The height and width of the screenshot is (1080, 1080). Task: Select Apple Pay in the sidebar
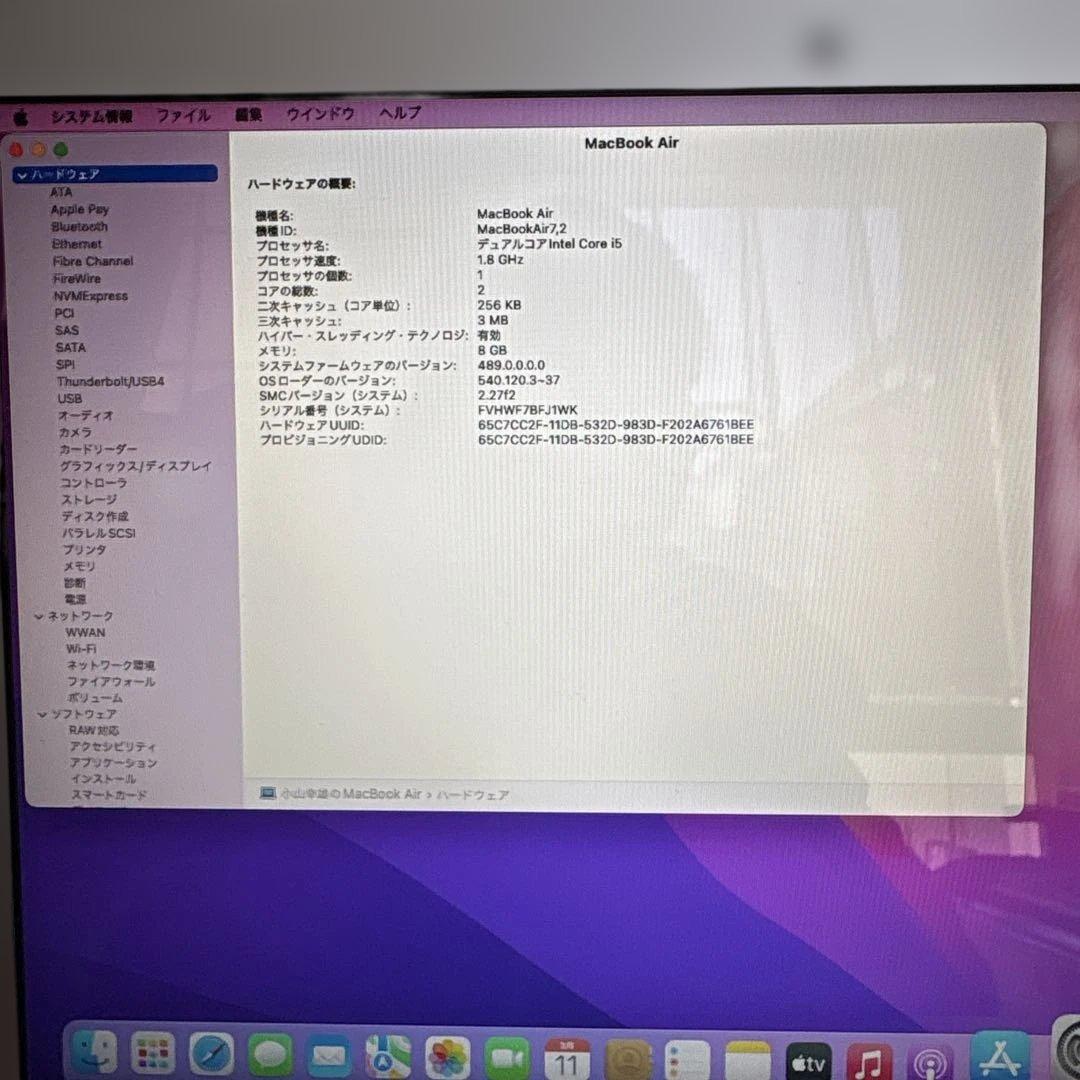(80, 209)
